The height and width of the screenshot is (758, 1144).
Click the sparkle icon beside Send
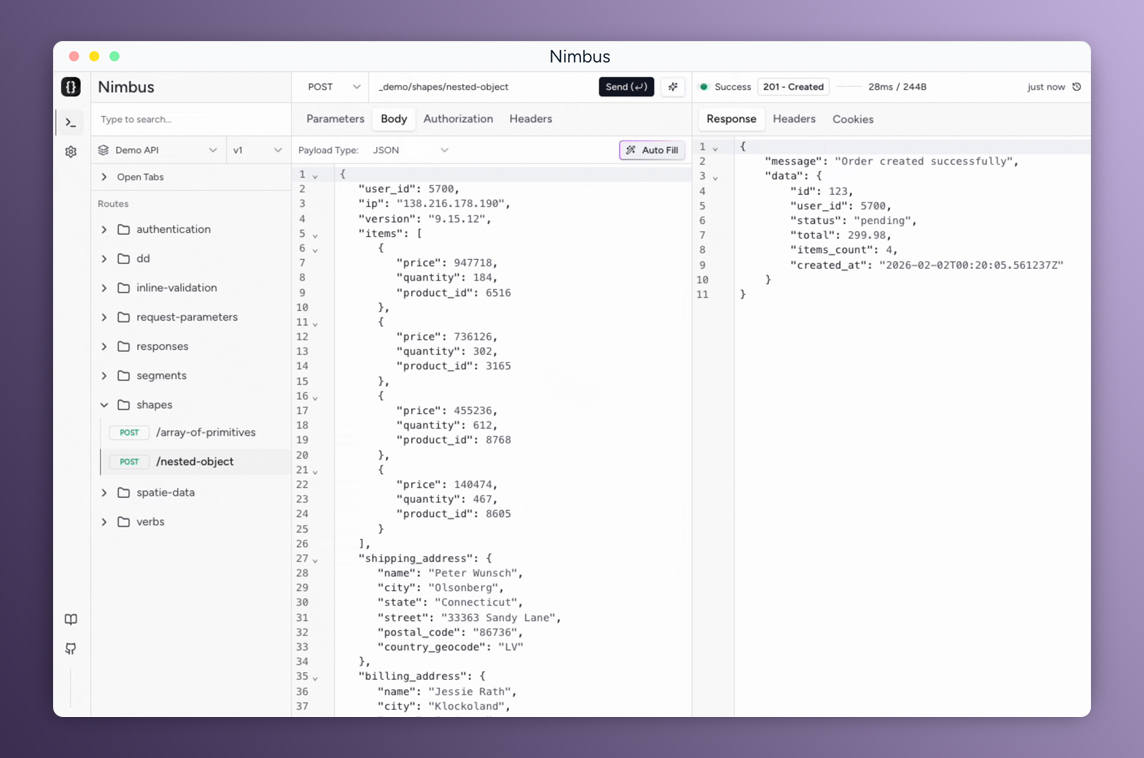[673, 87]
